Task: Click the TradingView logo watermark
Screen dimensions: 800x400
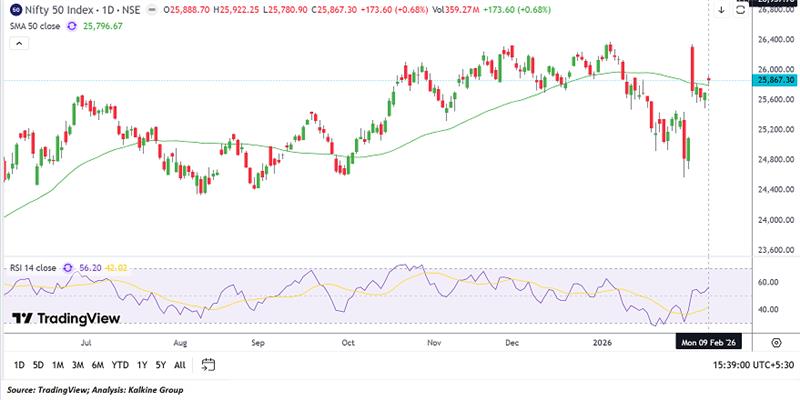Action: coord(66,319)
